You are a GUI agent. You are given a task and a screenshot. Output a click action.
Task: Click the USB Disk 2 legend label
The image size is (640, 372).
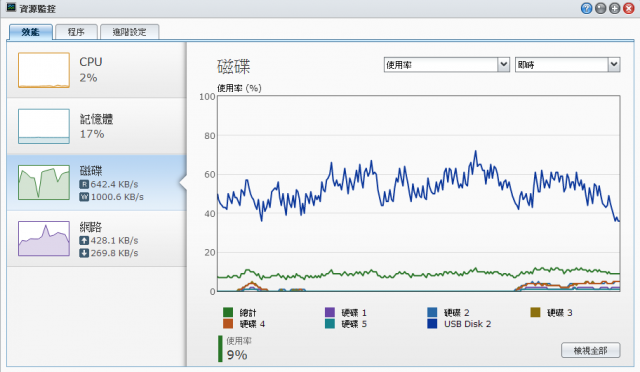(467, 324)
